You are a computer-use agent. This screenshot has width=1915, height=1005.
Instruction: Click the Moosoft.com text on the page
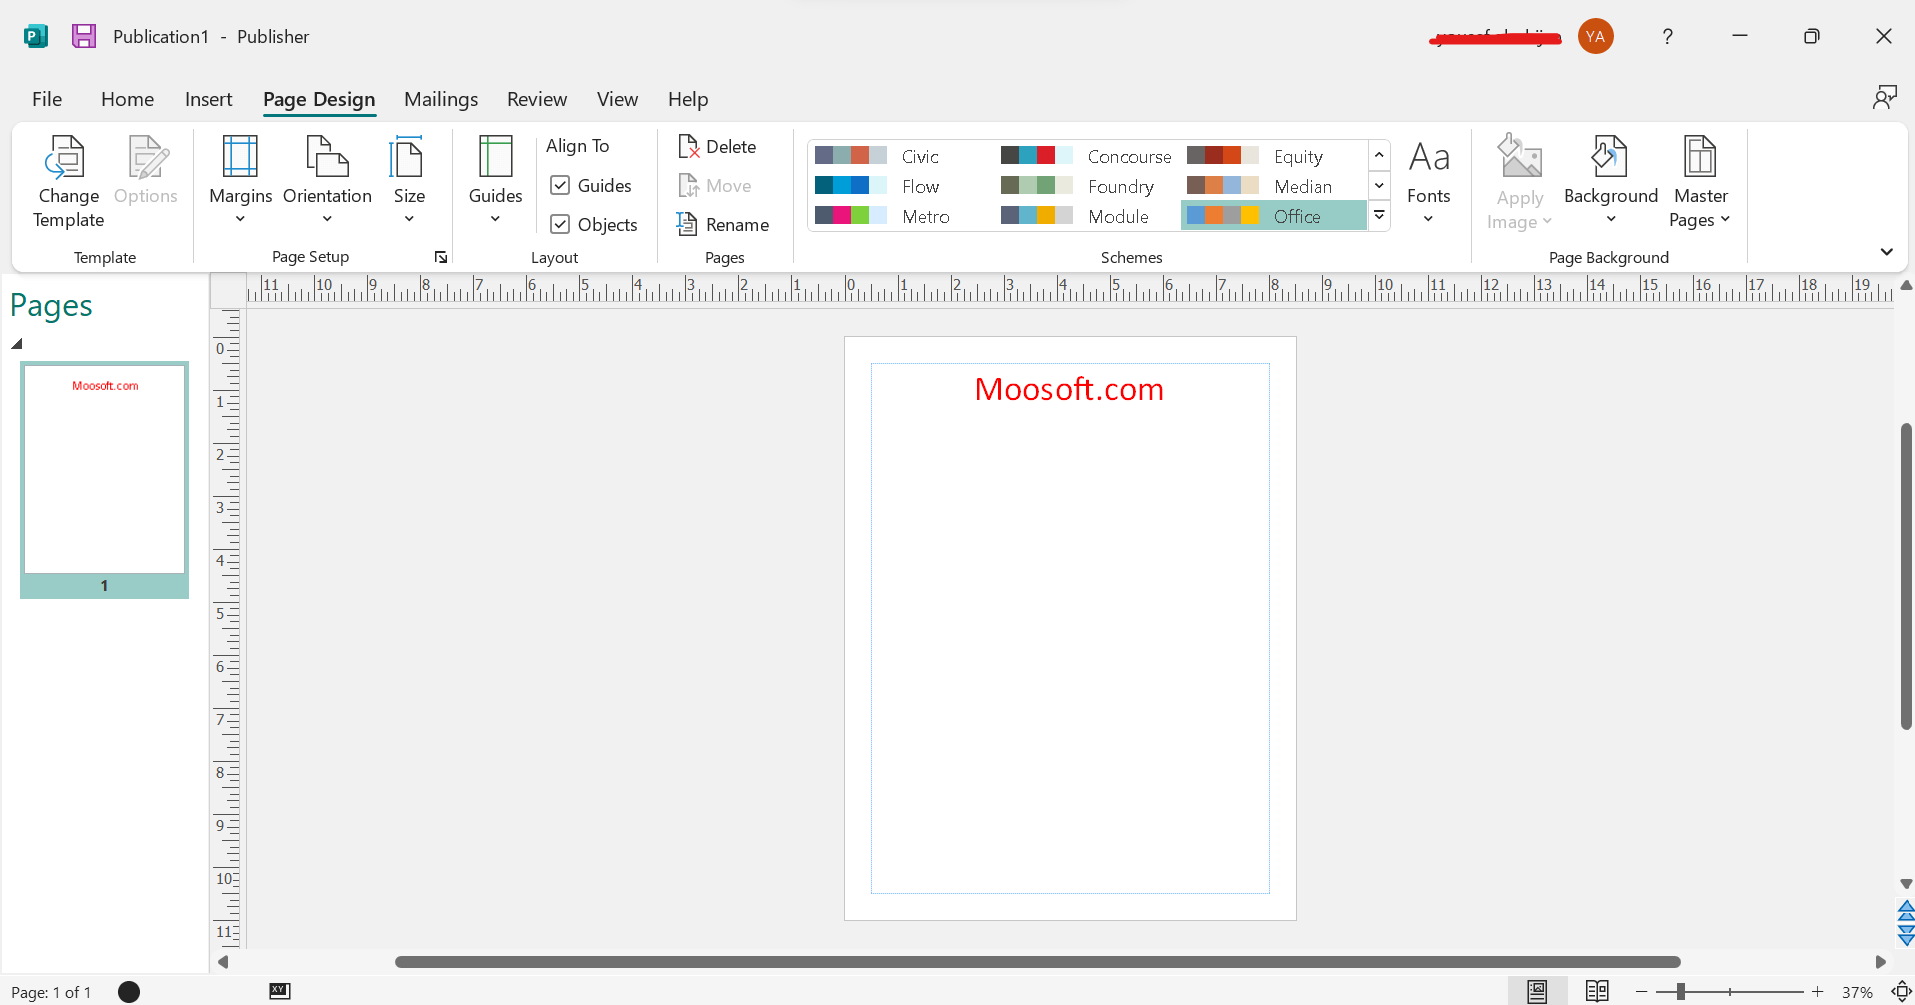1069,388
